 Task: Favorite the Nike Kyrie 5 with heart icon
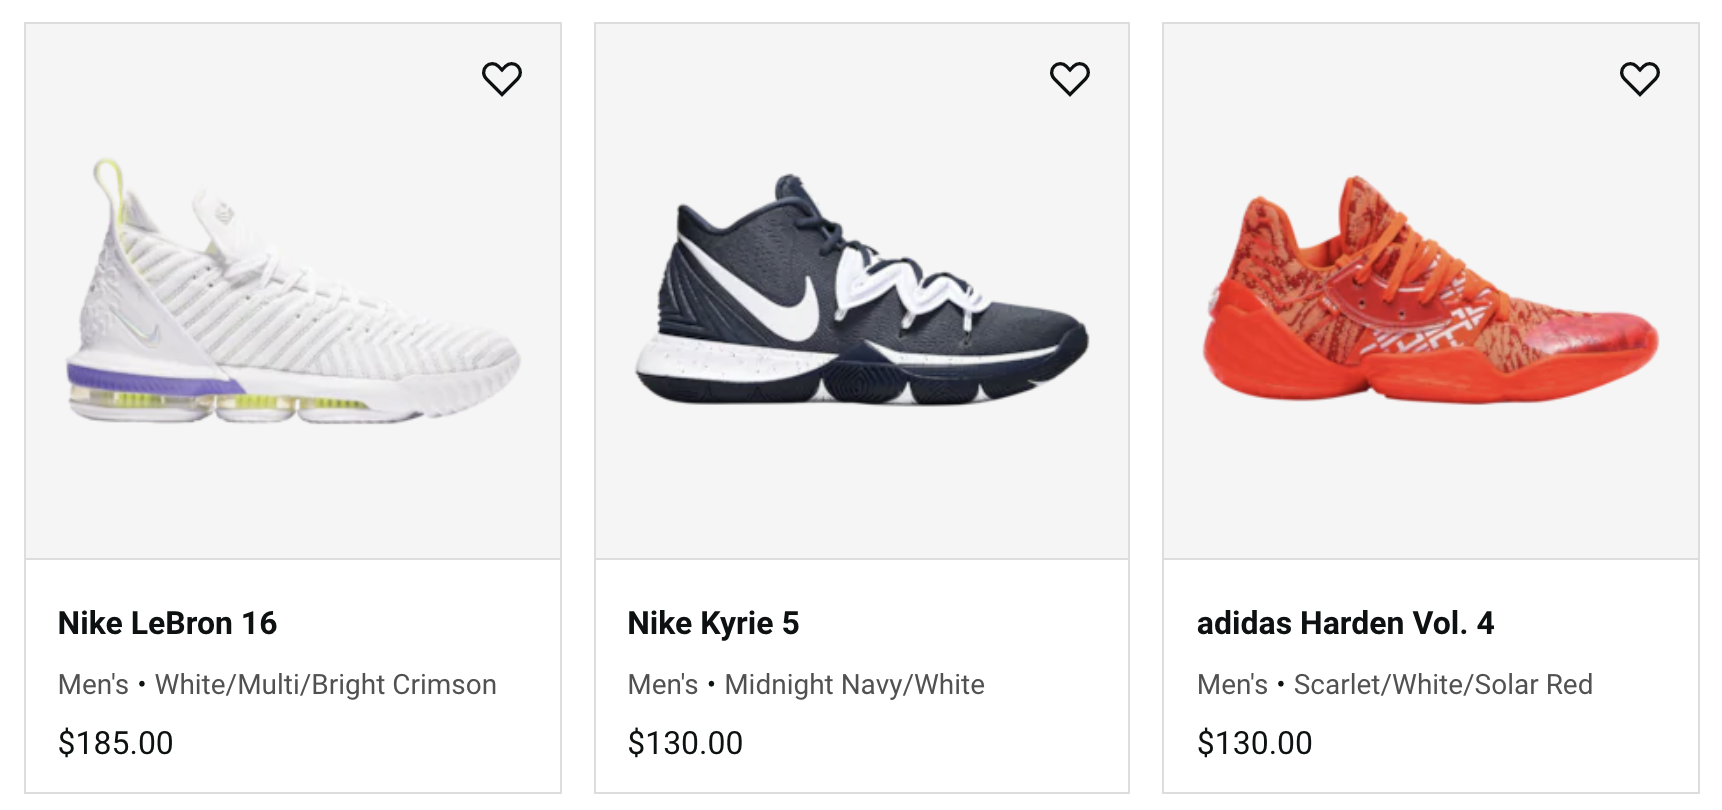[x=1071, y=78]
